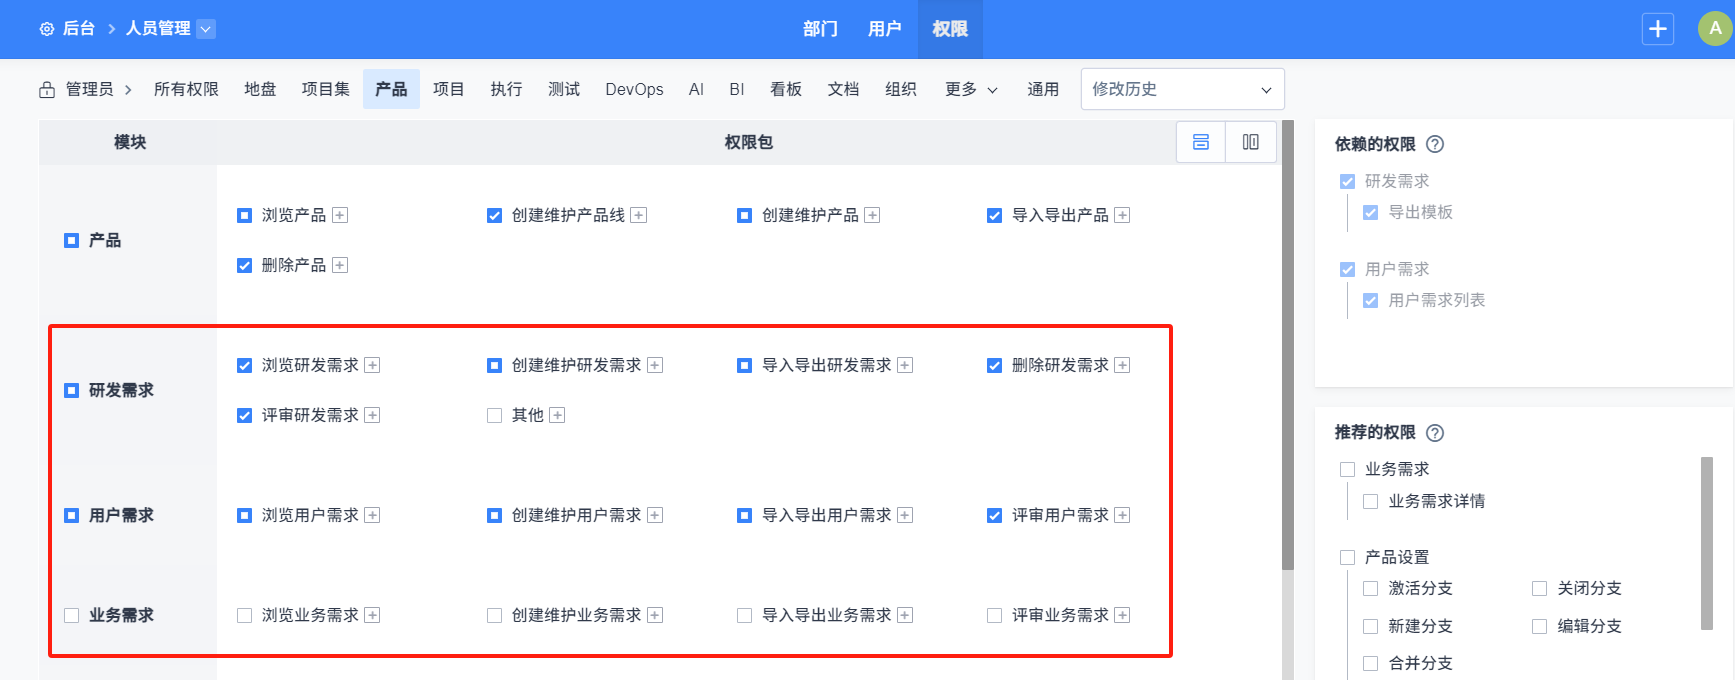Viewport: 1735px width, 680px height.
Task: Switch to the 用户 tab
Action: (884, 29)
